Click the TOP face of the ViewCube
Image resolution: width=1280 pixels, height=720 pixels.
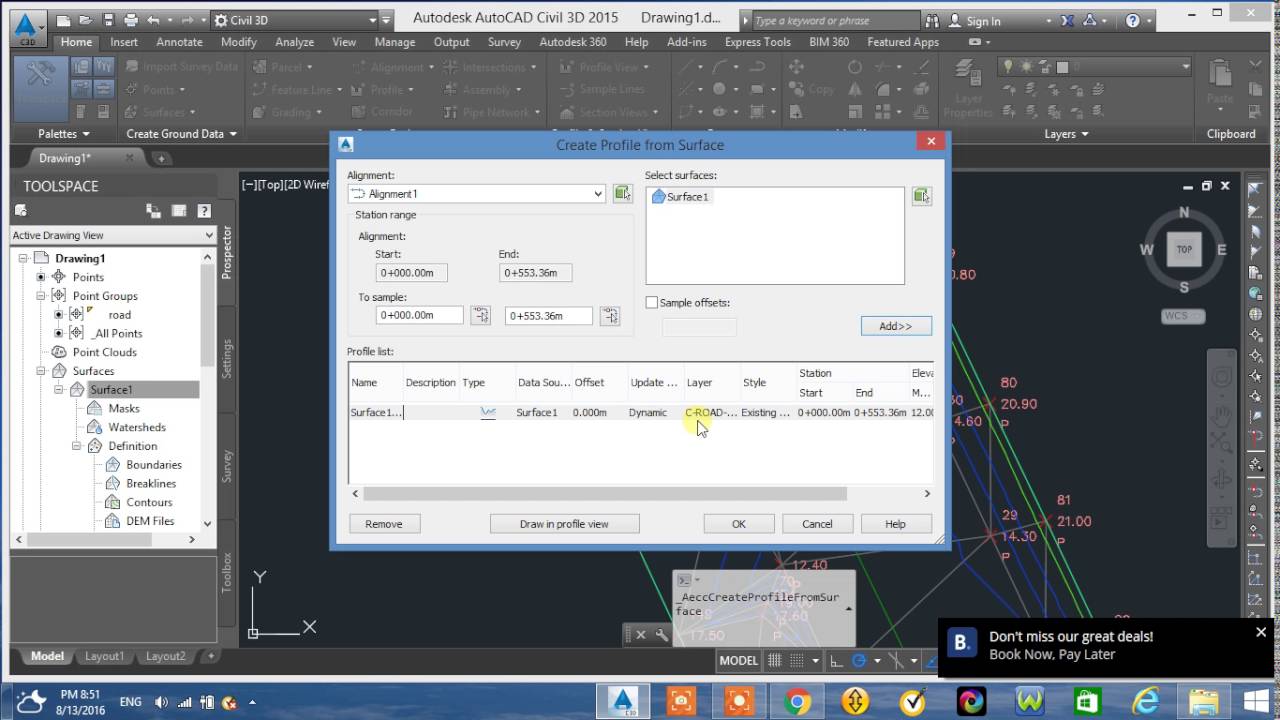pos(1184,249)
